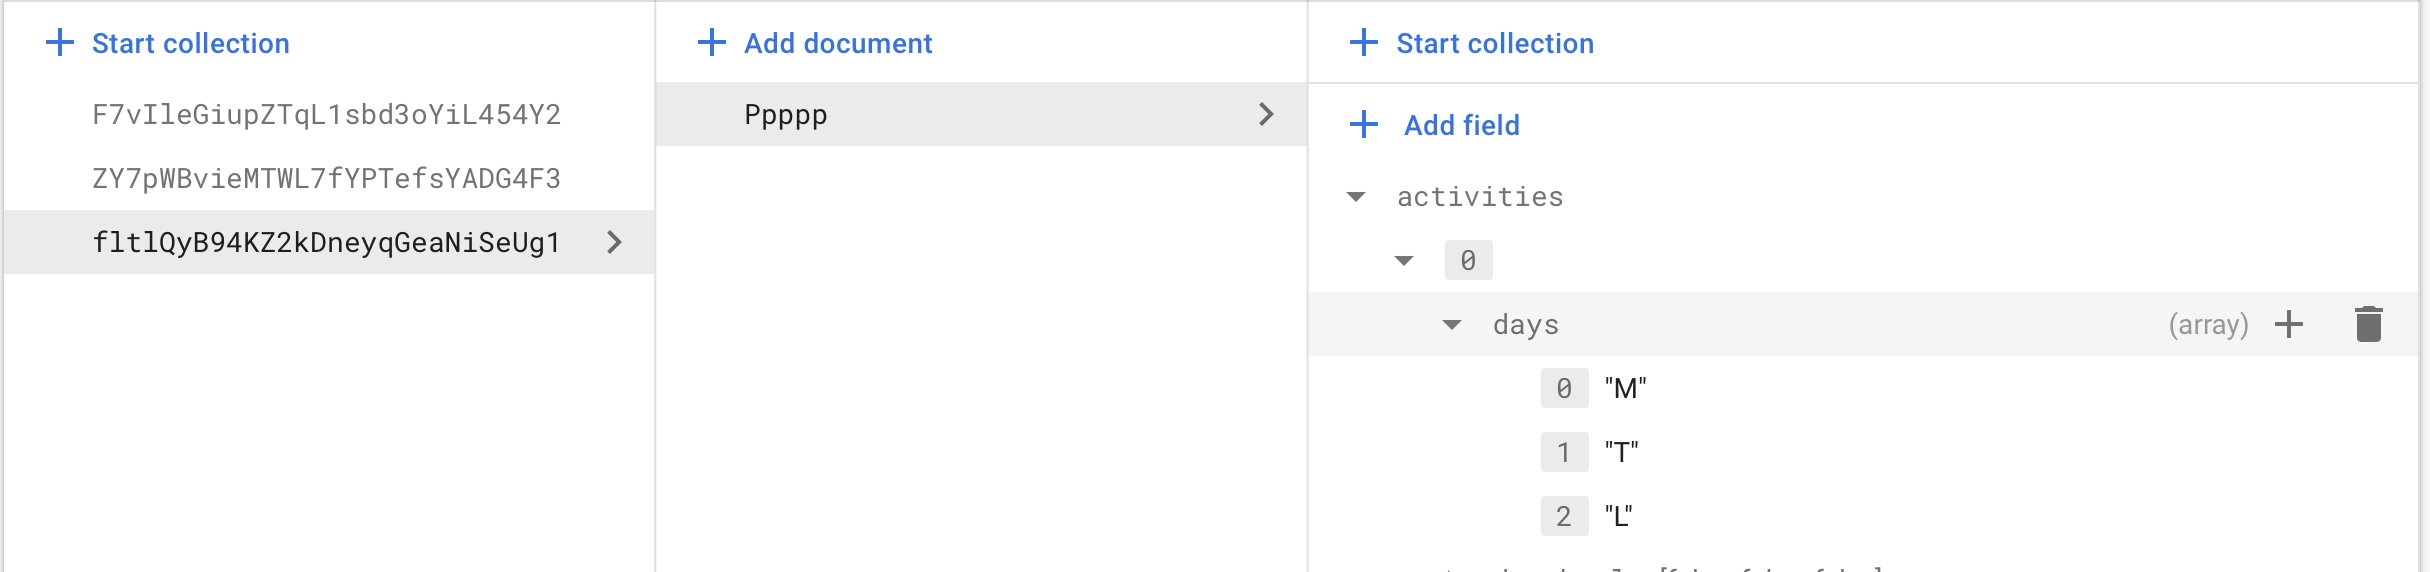The image size is (2430, 572).
Task: Click the plus icon beside Add field
Action: point(1363,125)
